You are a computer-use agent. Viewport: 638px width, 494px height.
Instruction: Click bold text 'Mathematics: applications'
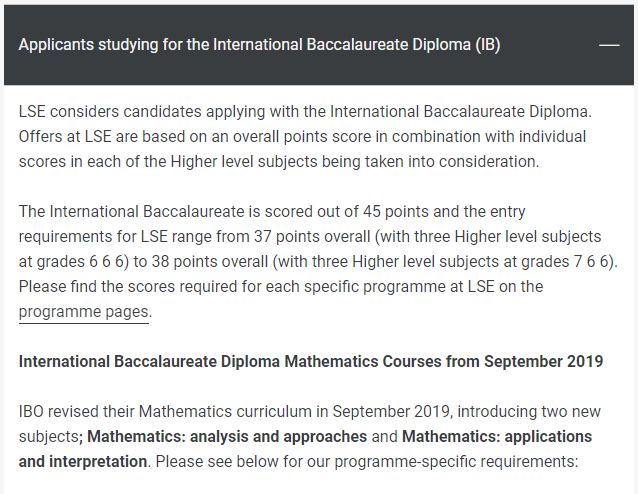pyautogui.click(x=497, y=437)
